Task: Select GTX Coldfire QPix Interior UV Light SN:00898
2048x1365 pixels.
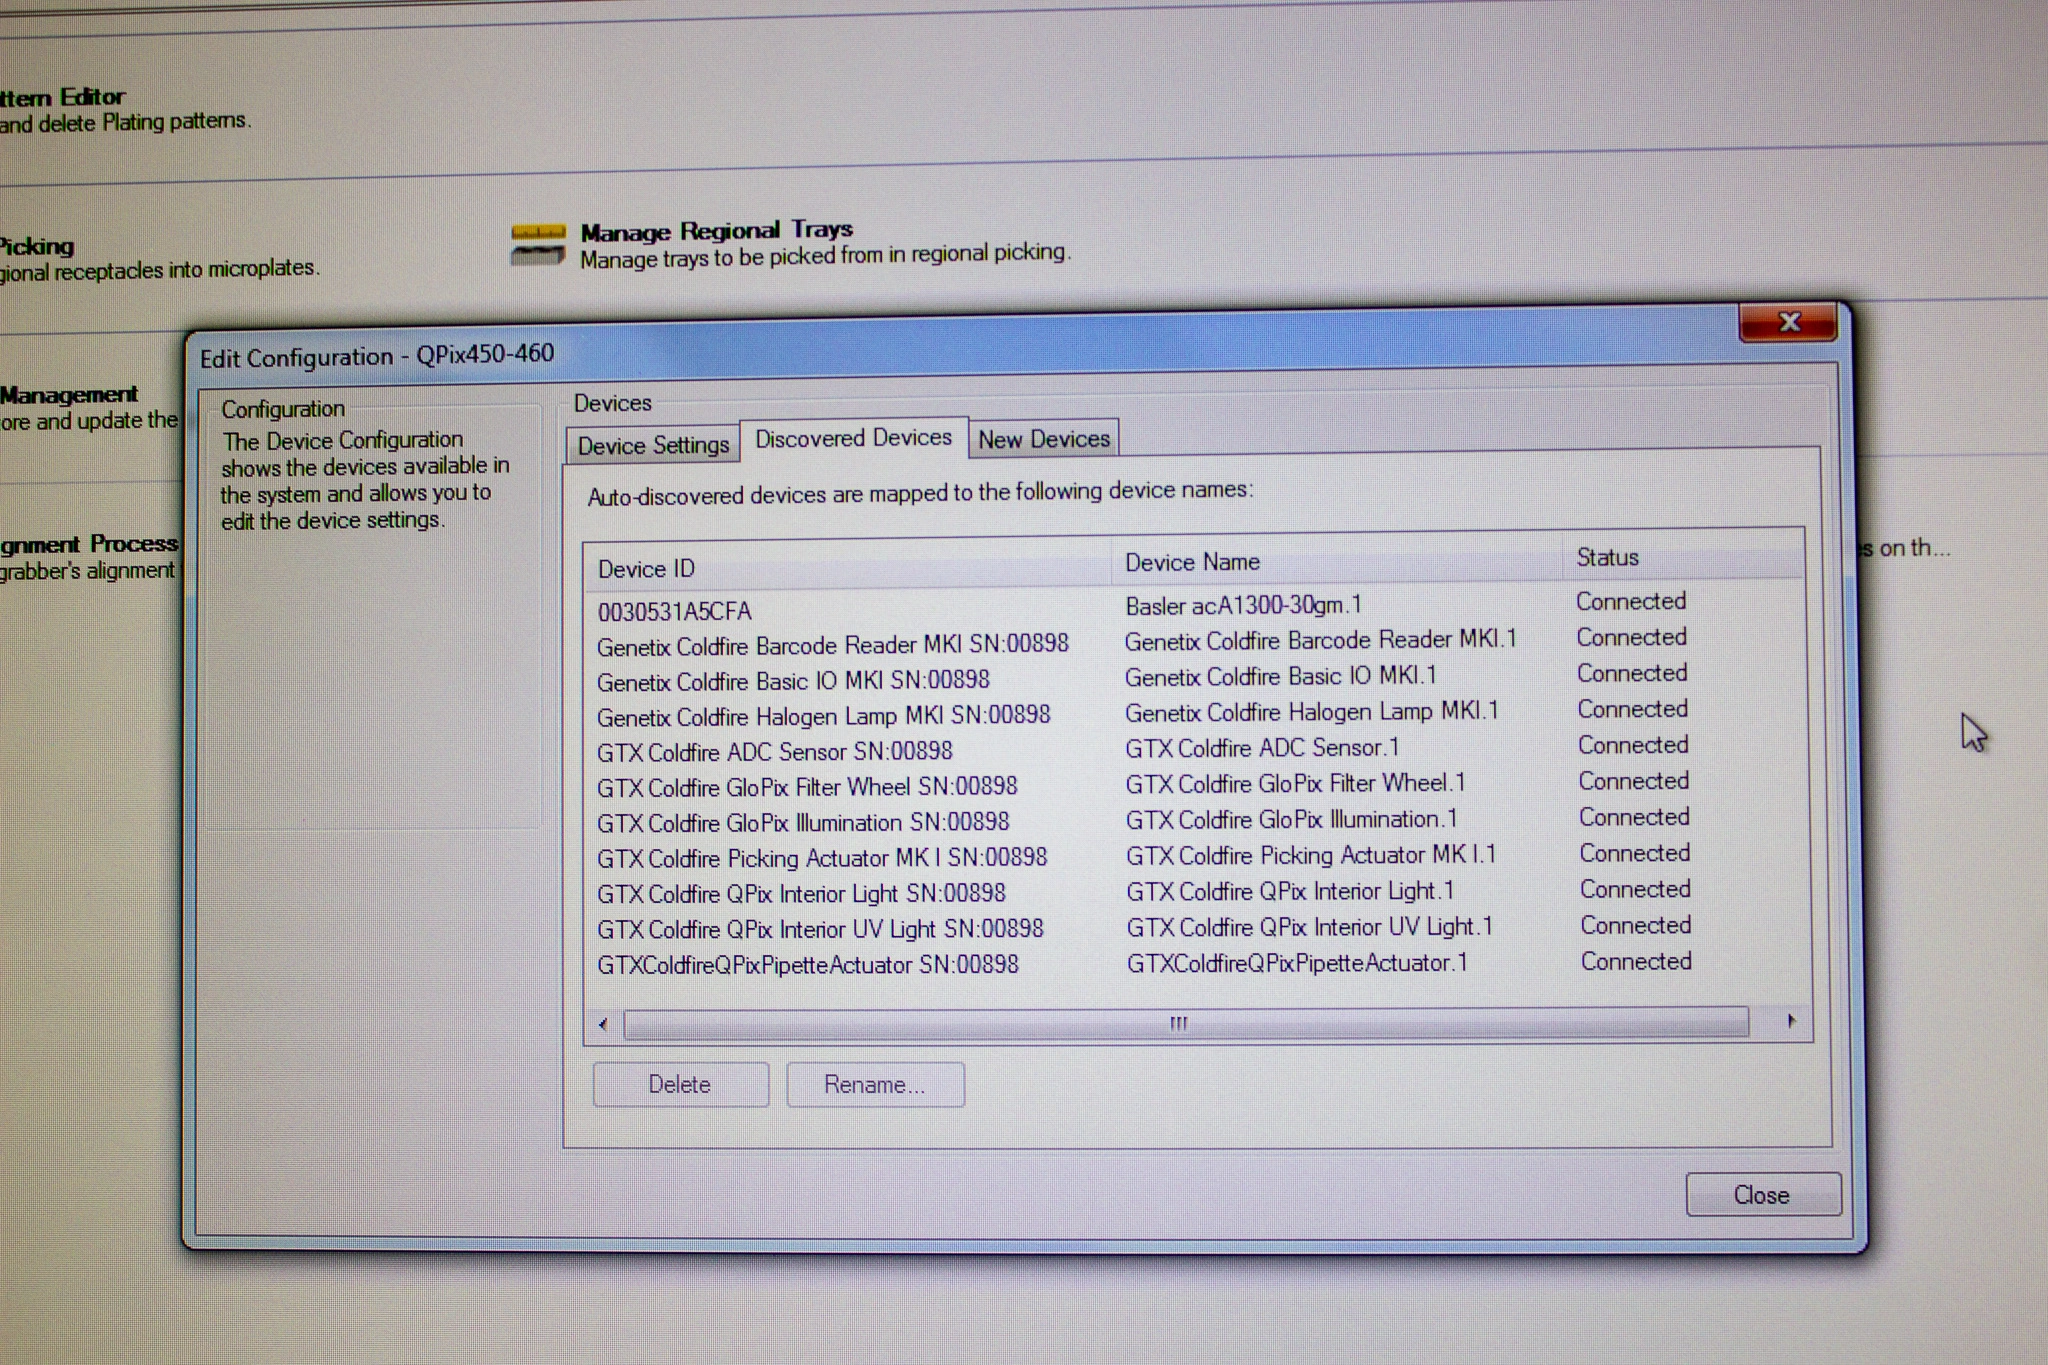Action: pos(820,929)
